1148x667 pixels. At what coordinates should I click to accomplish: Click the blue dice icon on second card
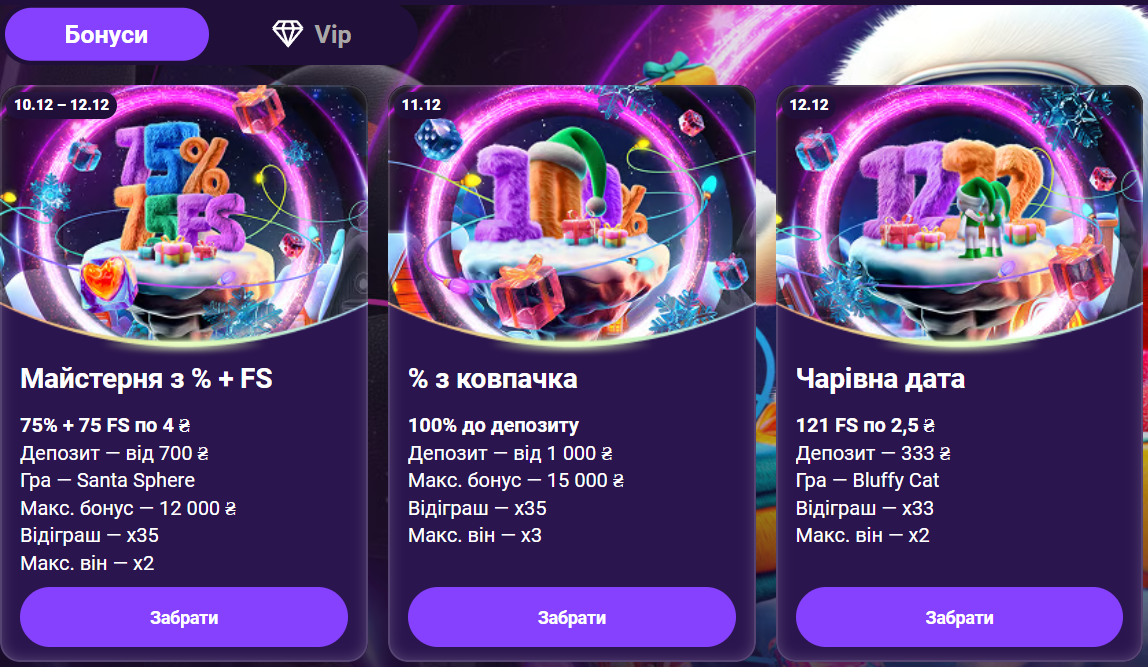(x=438, y=139)
